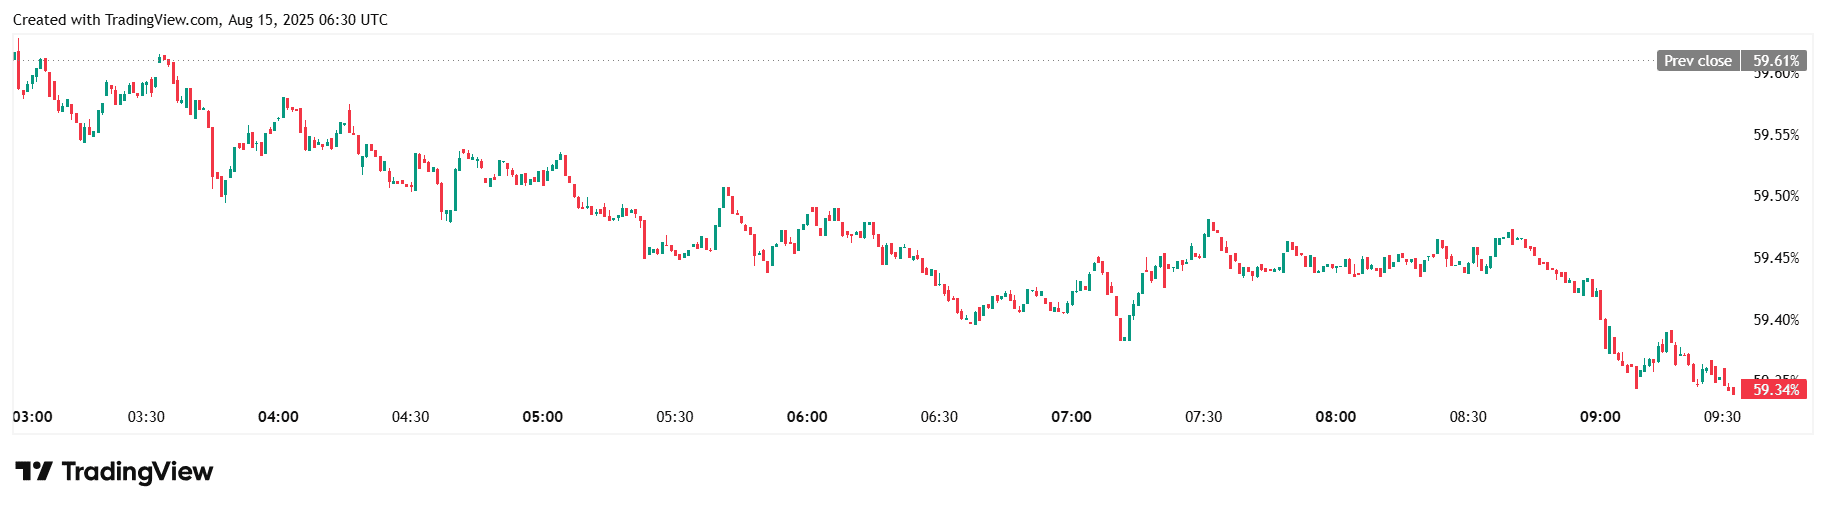The height and width of the screenshot is (509, 1826).
Task: Click the 59.61% previous close value
Action: (1775, 61)
